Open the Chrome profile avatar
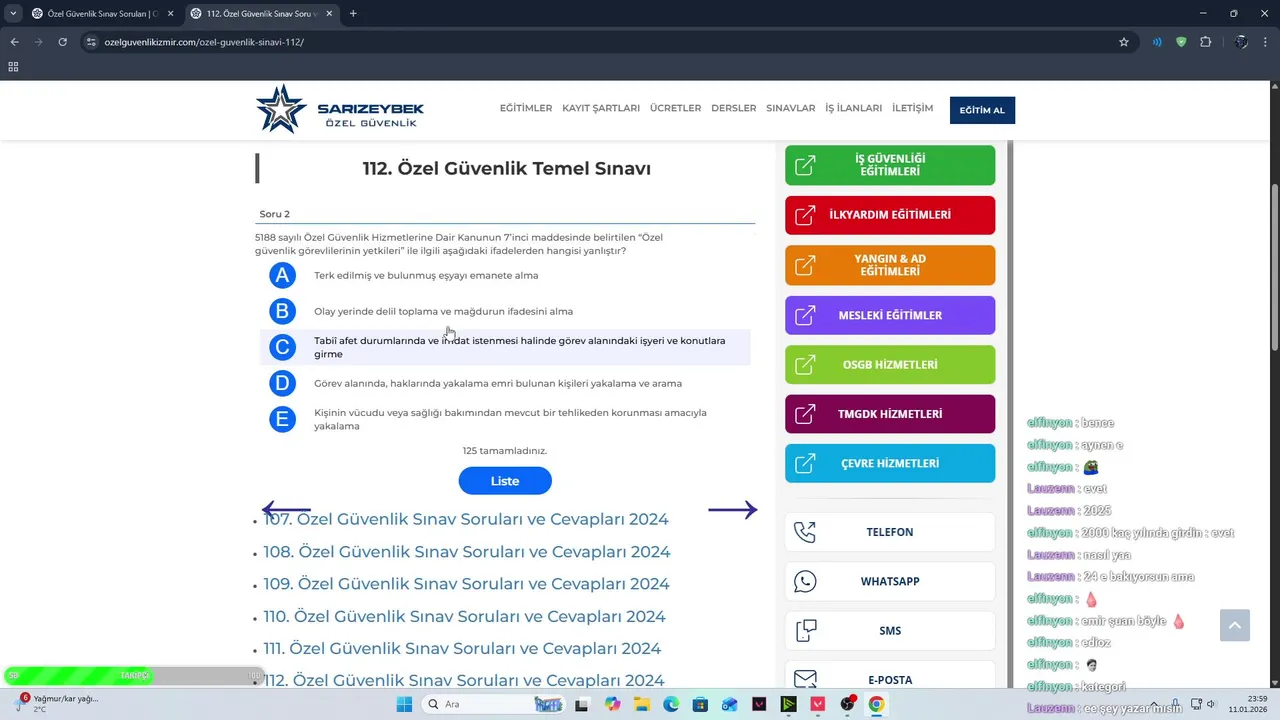This screenshot has height=720, width=1280. click(1241, 42)
